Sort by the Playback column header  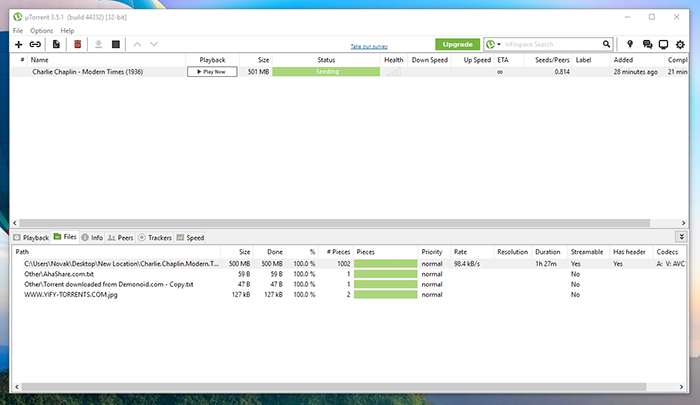click(x=212, y=60)
